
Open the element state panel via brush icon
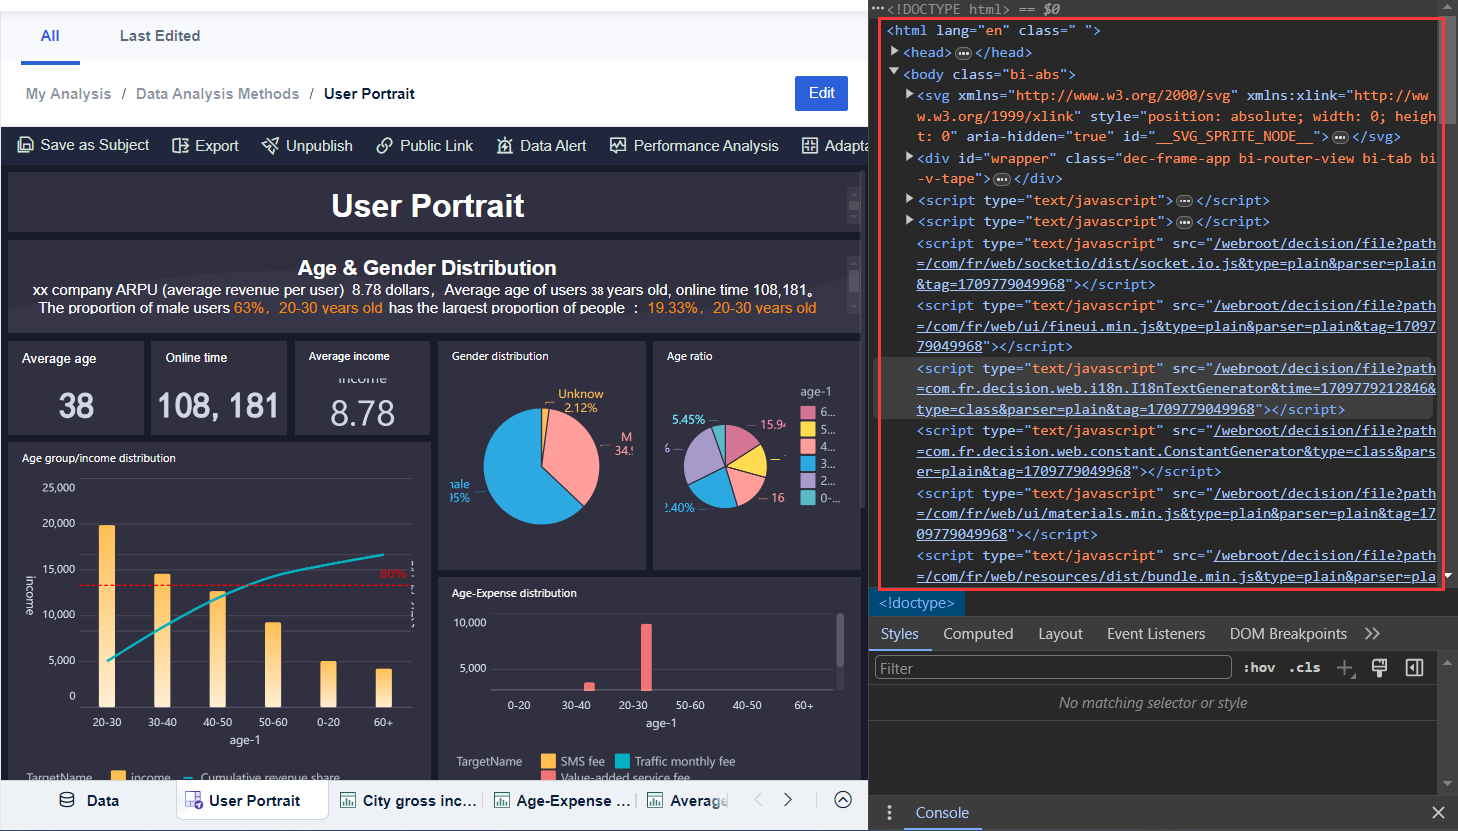pos(1380,666)
